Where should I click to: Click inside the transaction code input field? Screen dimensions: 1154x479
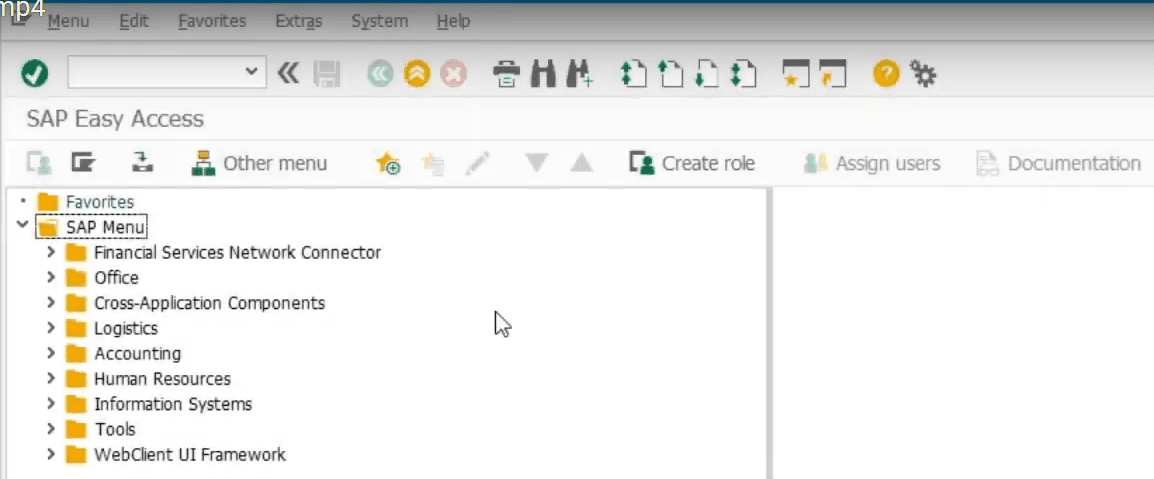coord(155,72)
